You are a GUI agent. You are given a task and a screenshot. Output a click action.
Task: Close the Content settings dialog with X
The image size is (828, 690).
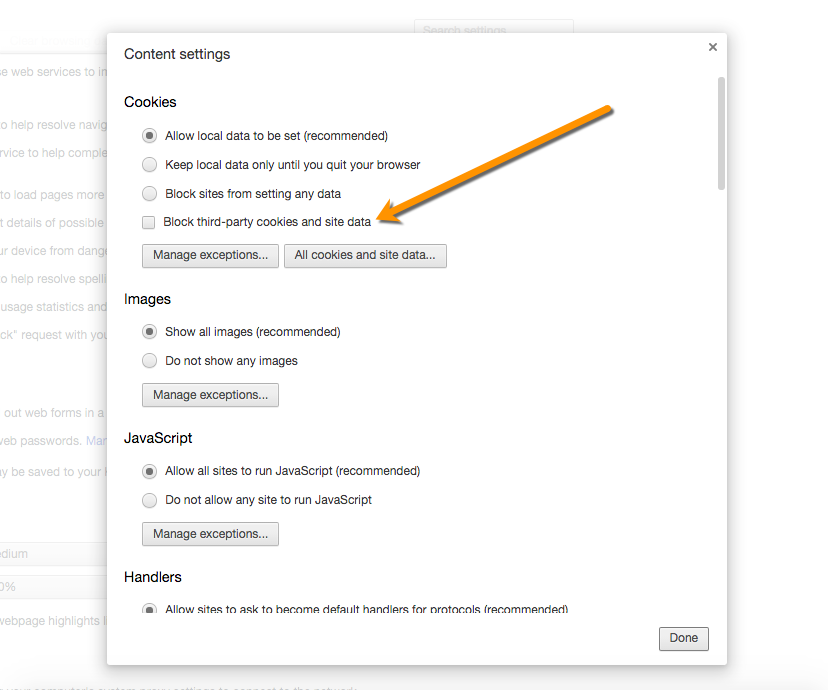point(713,47)
